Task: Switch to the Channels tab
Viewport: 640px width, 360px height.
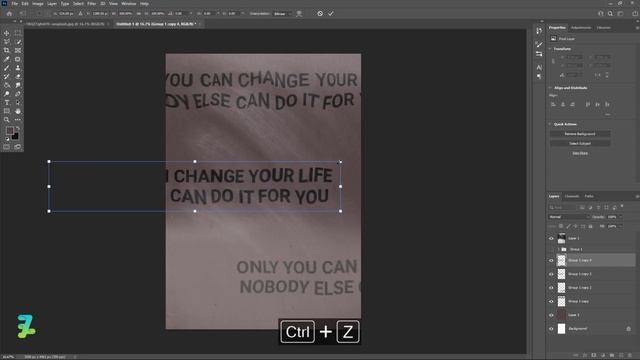Action: [572, 196]
